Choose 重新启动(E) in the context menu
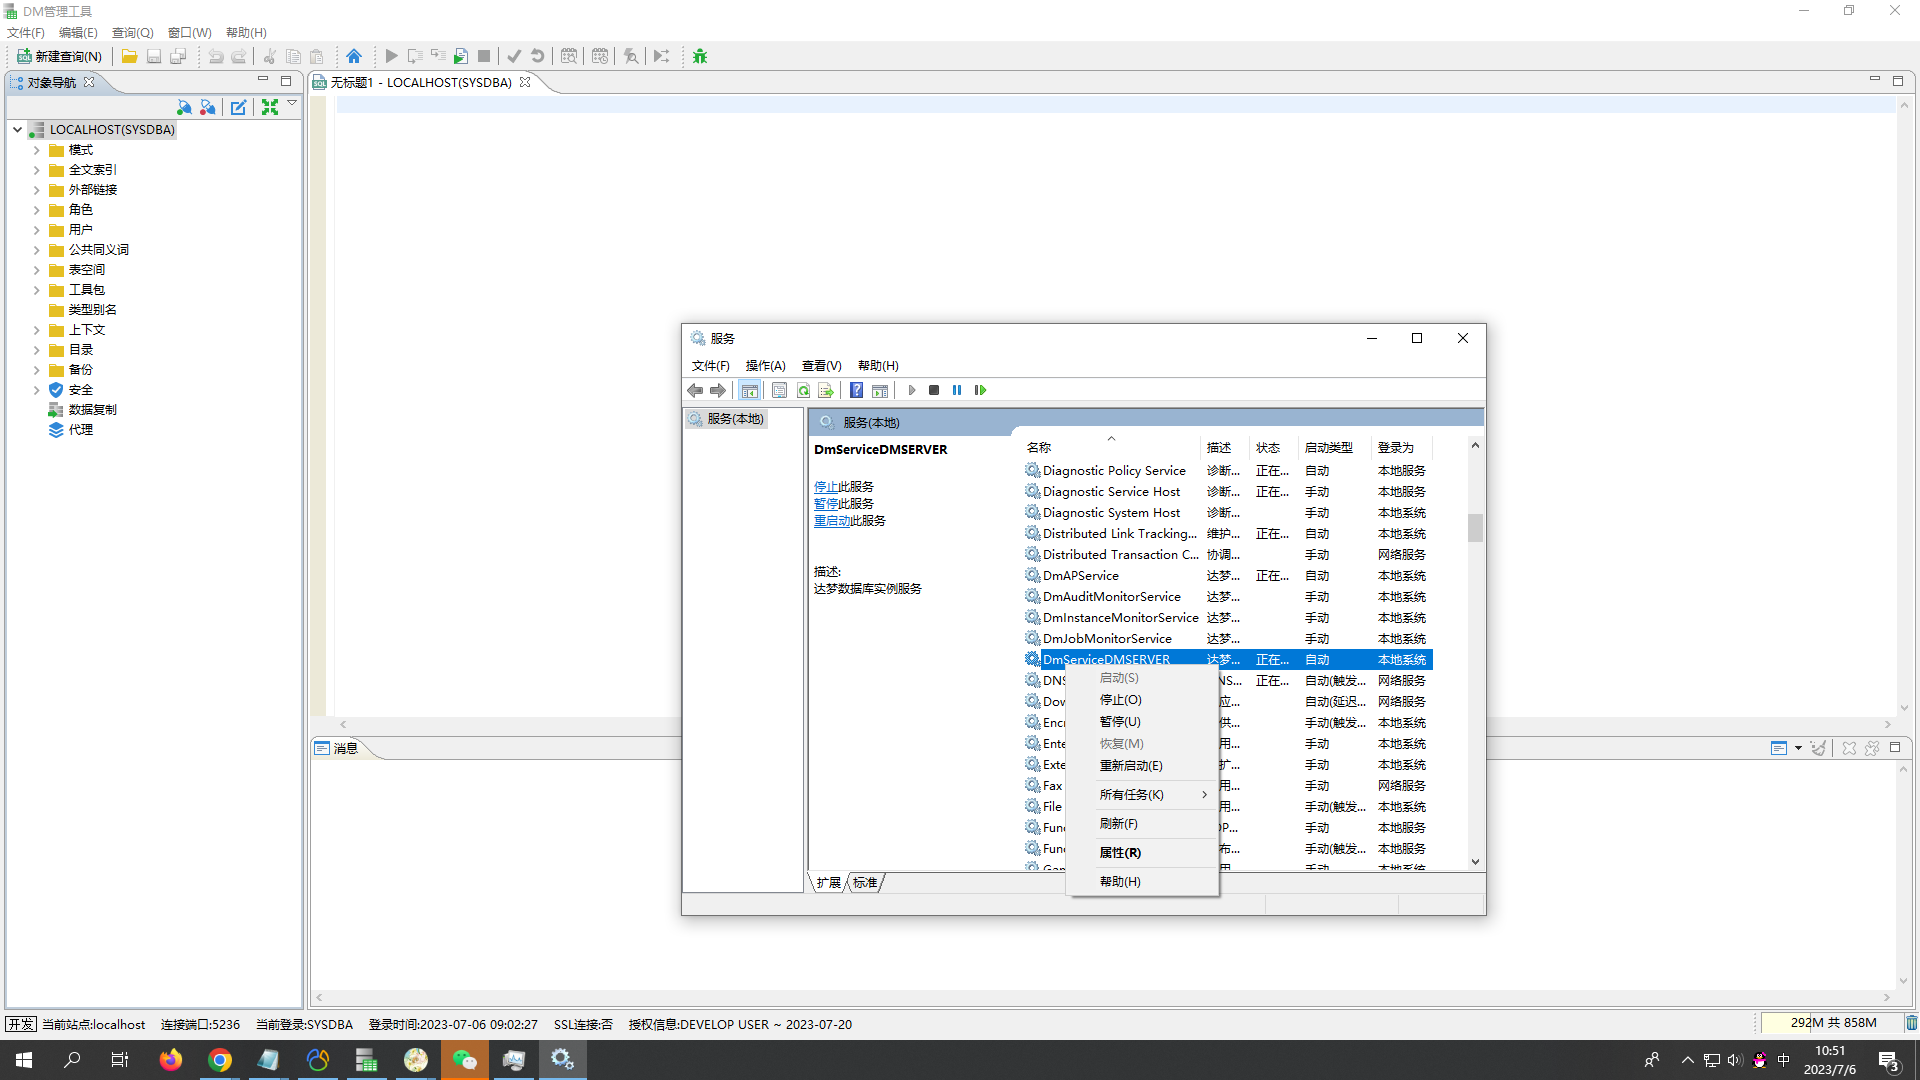This screenshot has width=1920, height=1080. pyautogui.click(x=1131, y=766)
